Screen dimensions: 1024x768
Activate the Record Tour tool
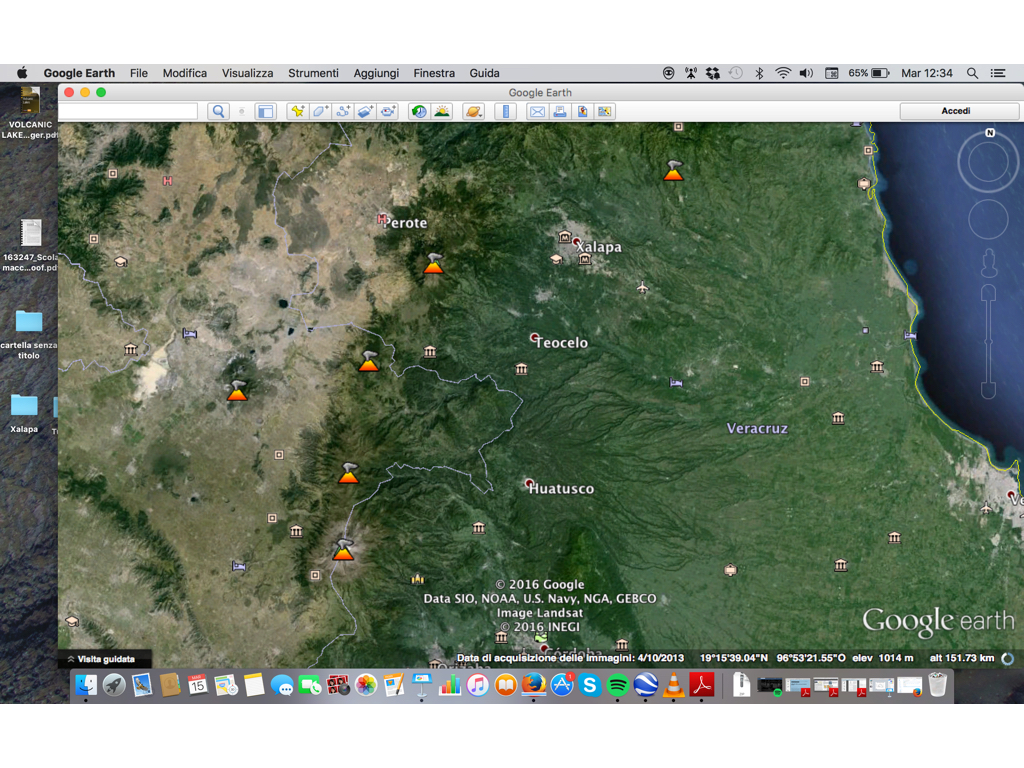coord(389,111)
